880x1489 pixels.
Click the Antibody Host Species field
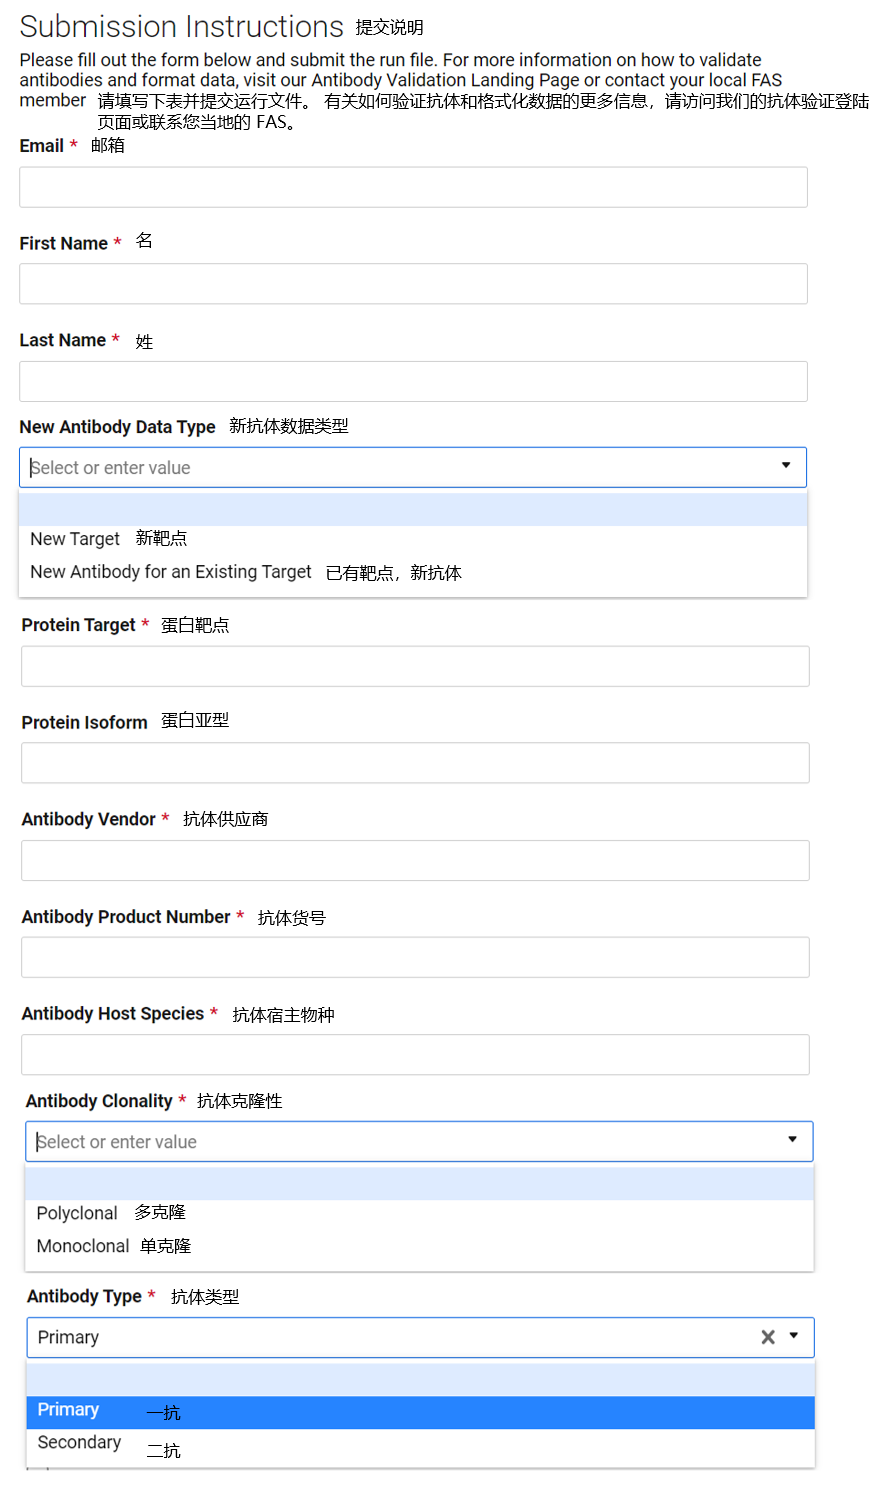[x=415, y=1055]
